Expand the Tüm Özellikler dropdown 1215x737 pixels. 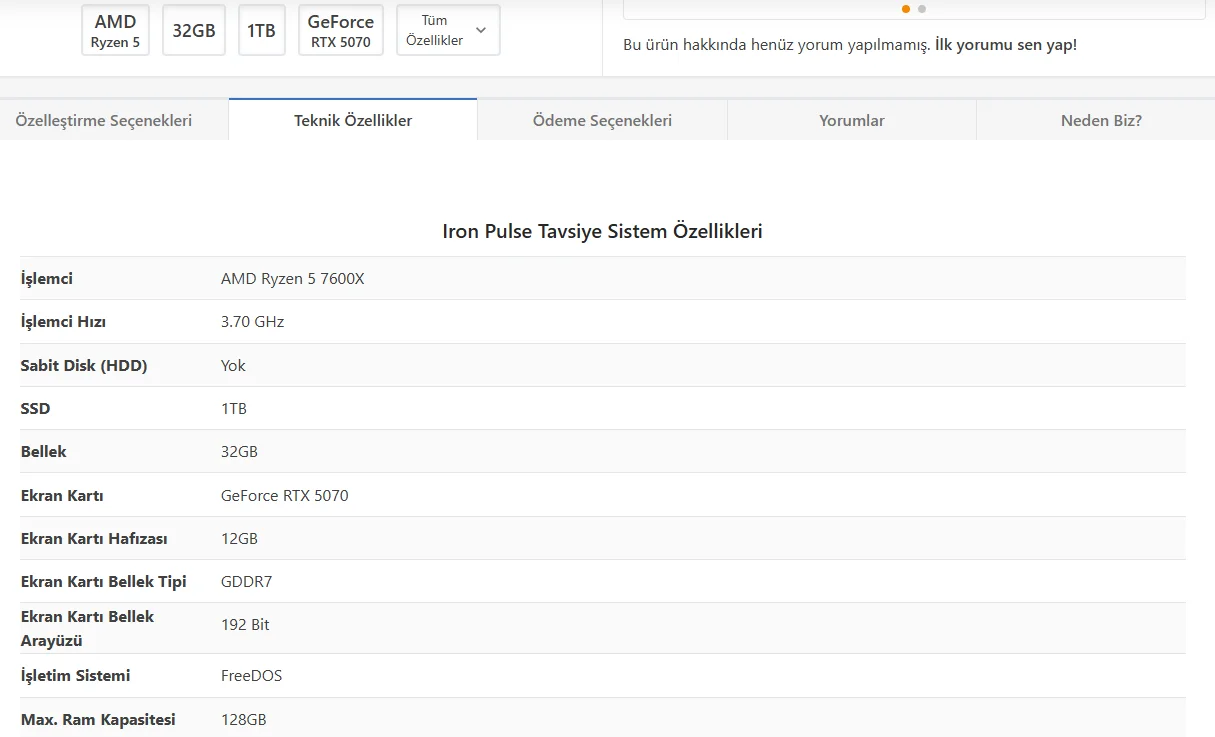pos(448,30)
